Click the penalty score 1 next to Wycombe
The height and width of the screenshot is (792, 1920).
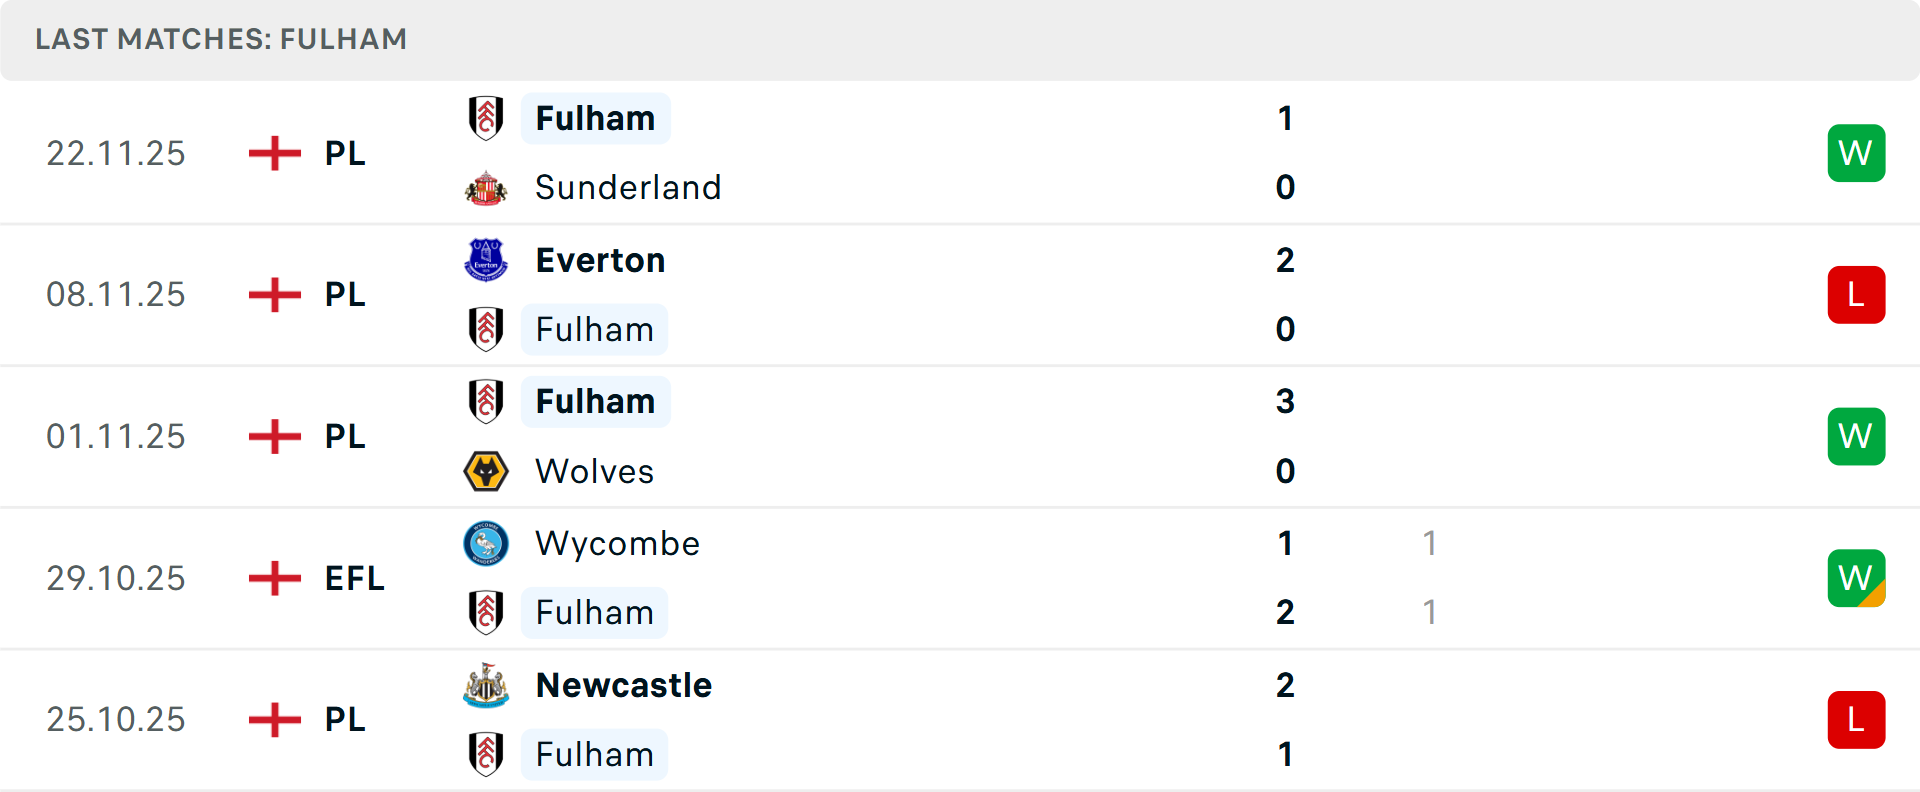[1430, 543]
